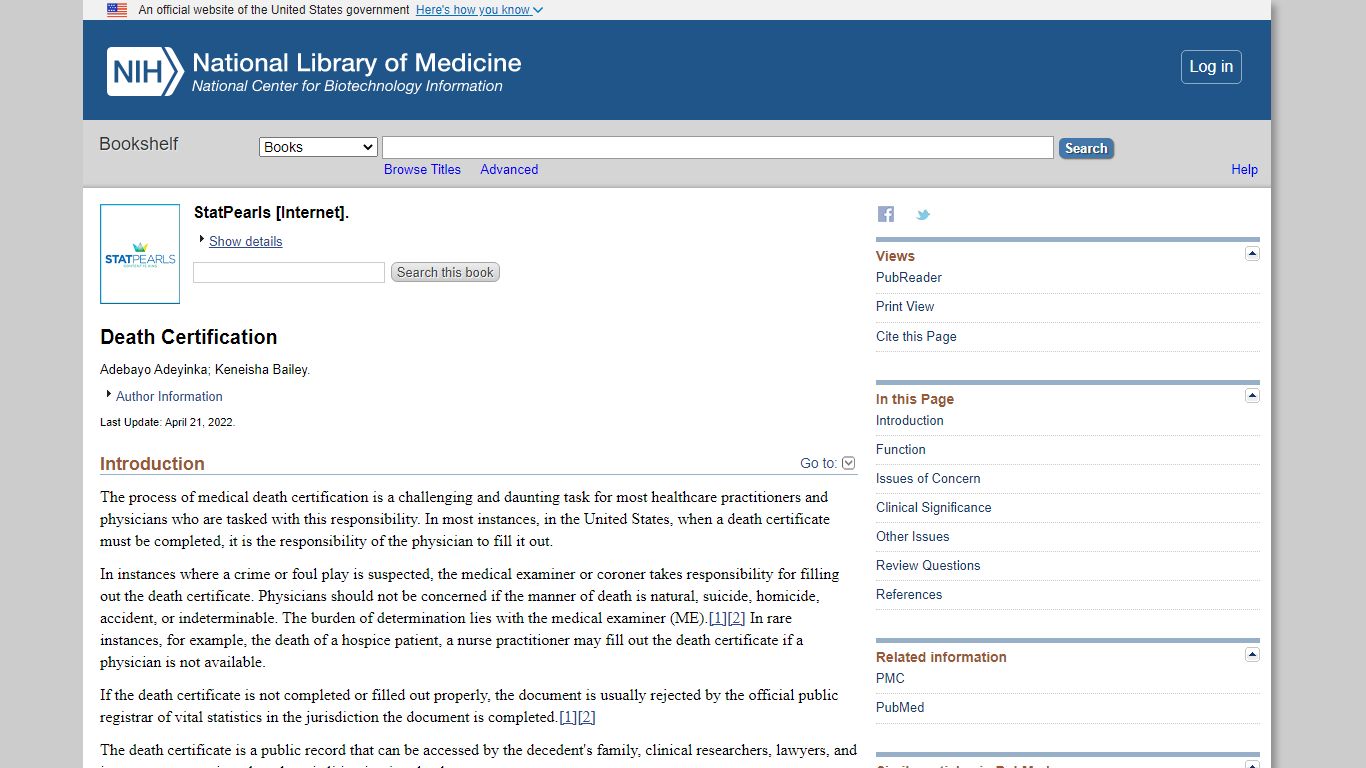
Task: Open PubMed related information link
Action: coord(900,707)
